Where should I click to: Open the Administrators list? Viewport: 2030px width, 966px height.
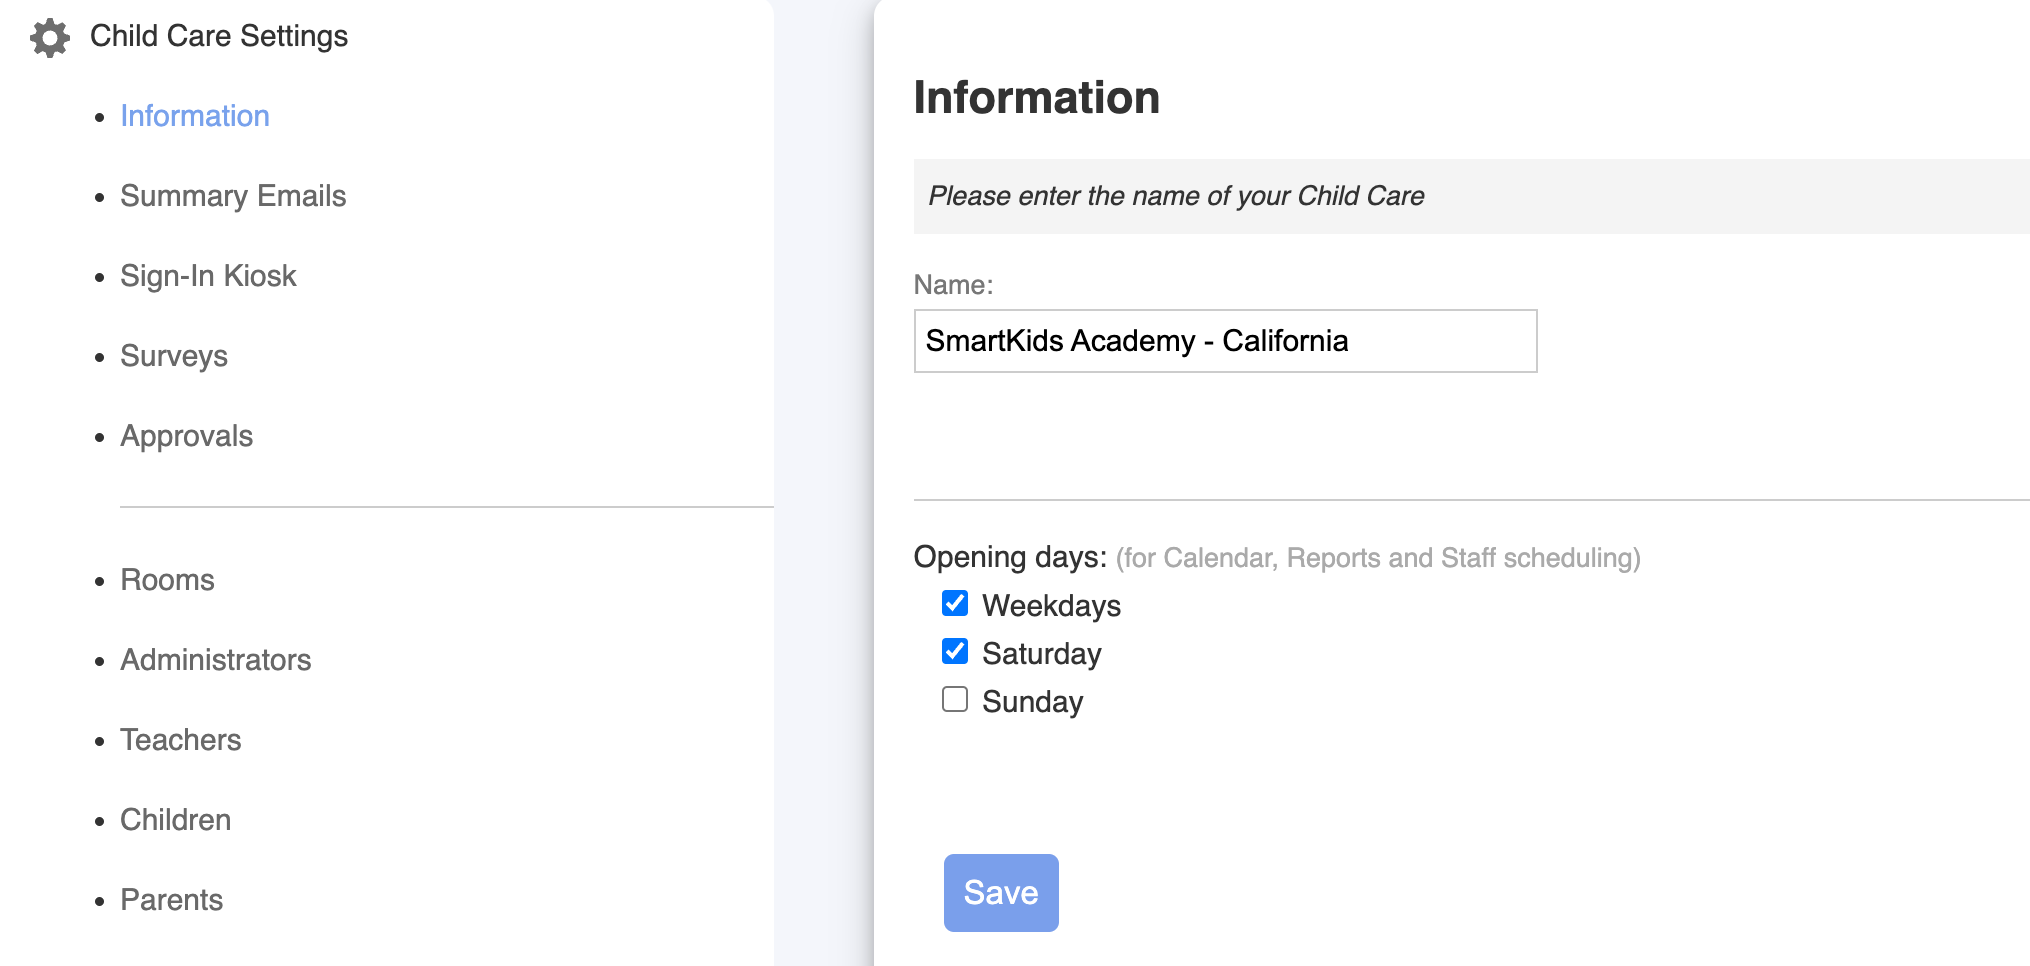tap(215, 660)
